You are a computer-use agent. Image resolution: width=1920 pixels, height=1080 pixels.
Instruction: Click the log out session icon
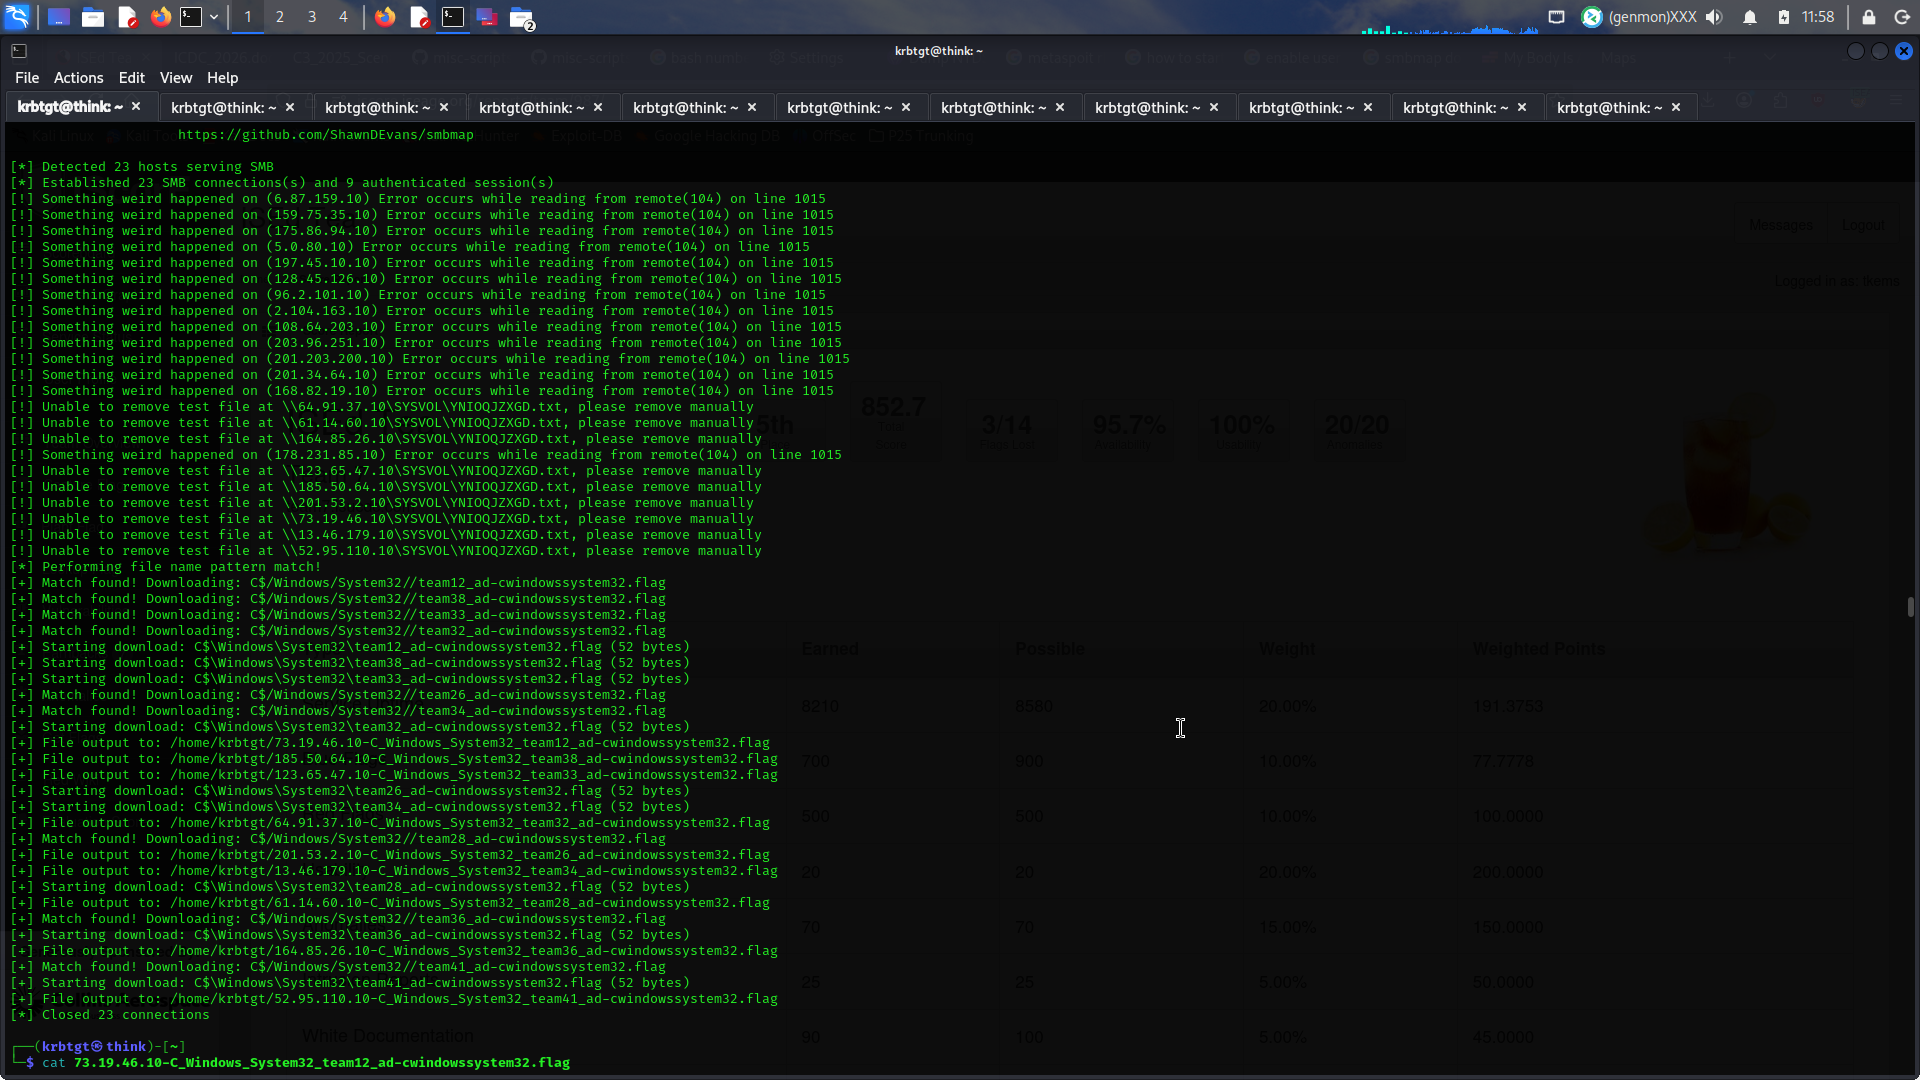point(1902,17)
